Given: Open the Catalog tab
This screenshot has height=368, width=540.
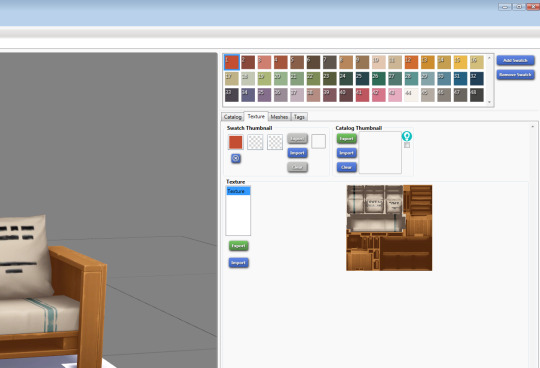Looking at the screenshot, I should tap(232, 117).
